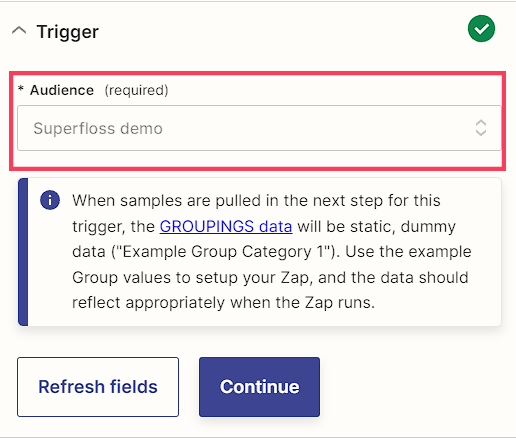Click the asterisk beside the Audience label
Image resolution: width=516 pixels, height=438 pixels.
click(21, 89)
